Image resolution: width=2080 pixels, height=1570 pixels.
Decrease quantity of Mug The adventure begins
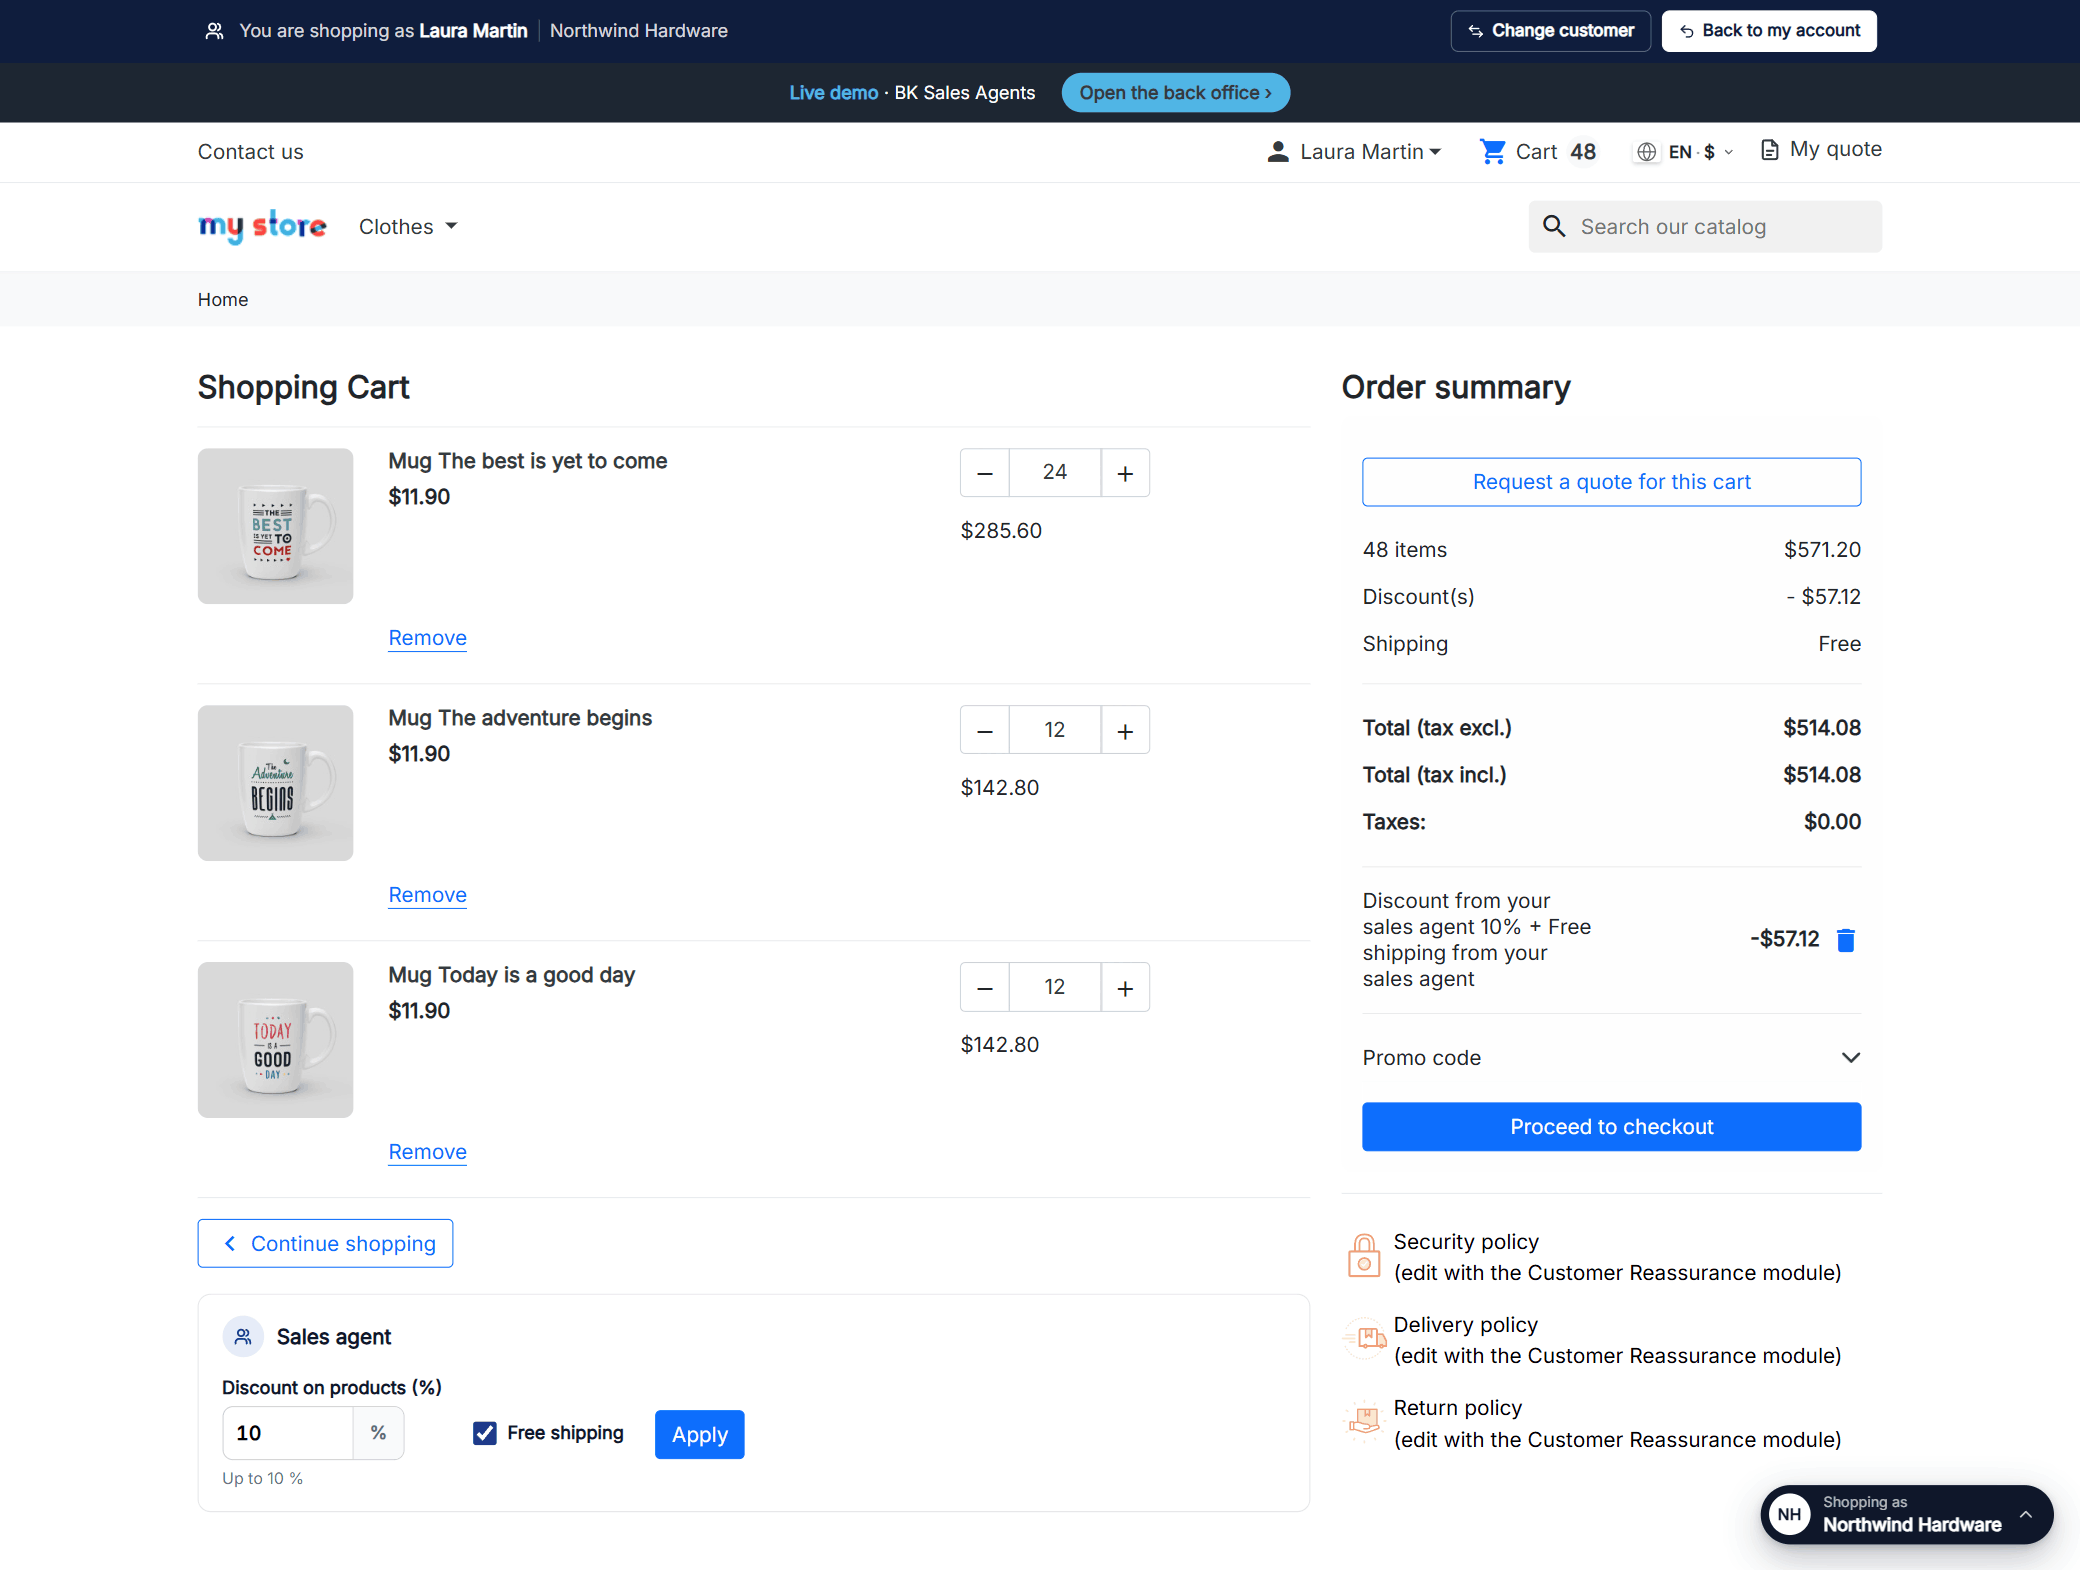tap(985, 731)
